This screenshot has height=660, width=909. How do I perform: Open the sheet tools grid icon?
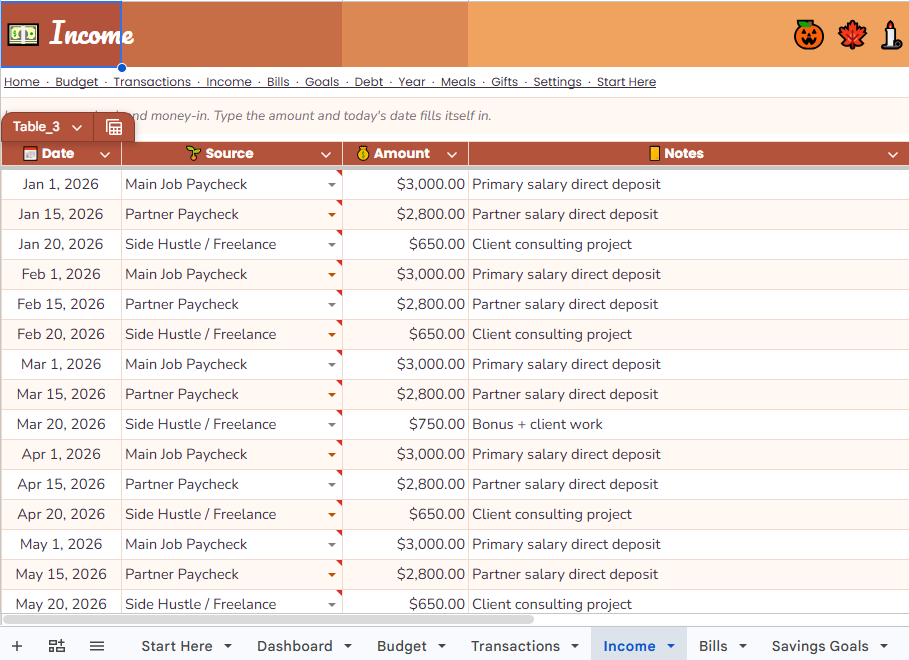coord(57,646)
